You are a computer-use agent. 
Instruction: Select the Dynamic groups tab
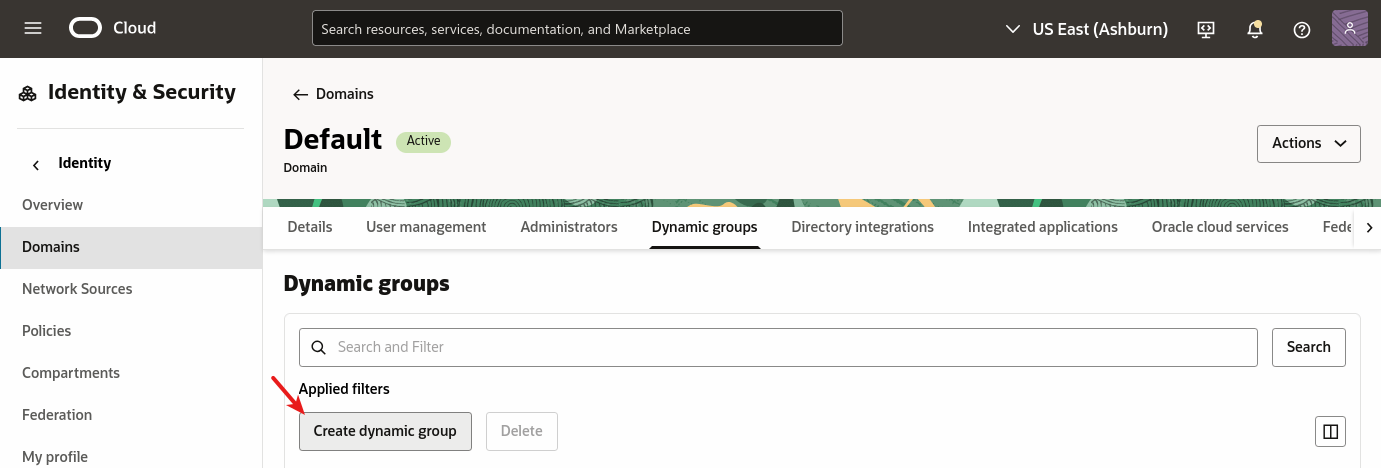(705, 227)
